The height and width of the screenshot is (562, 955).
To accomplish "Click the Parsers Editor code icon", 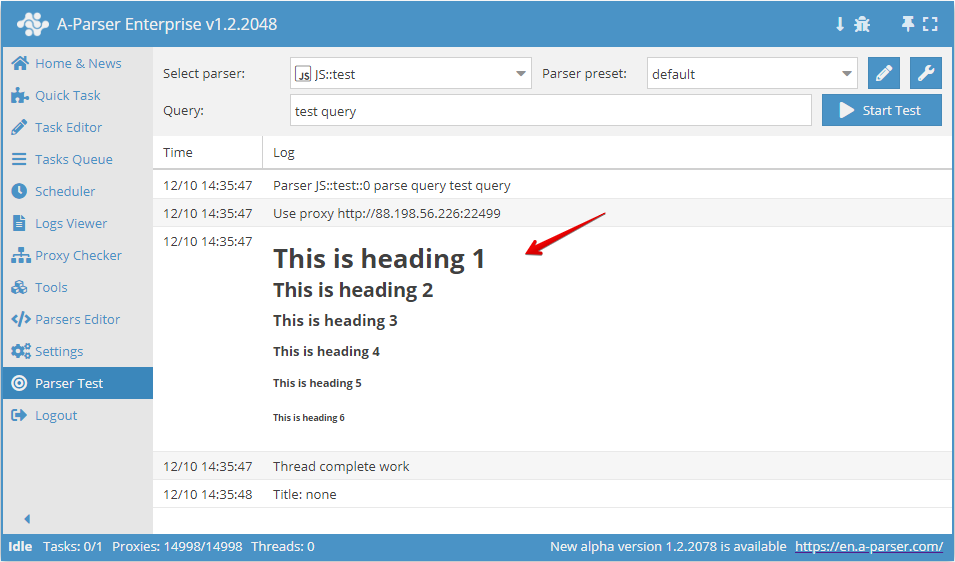I will tap(19, 319).
